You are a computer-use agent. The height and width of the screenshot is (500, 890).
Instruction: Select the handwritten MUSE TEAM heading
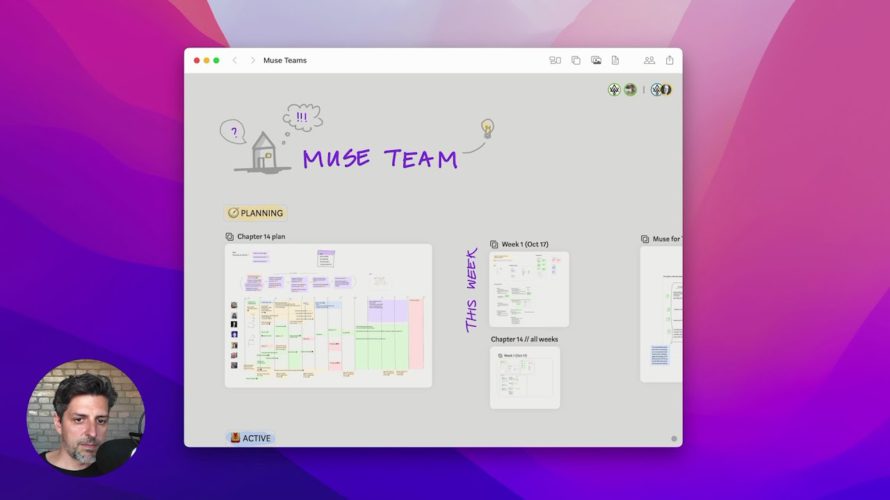click(x=380, y=158)
